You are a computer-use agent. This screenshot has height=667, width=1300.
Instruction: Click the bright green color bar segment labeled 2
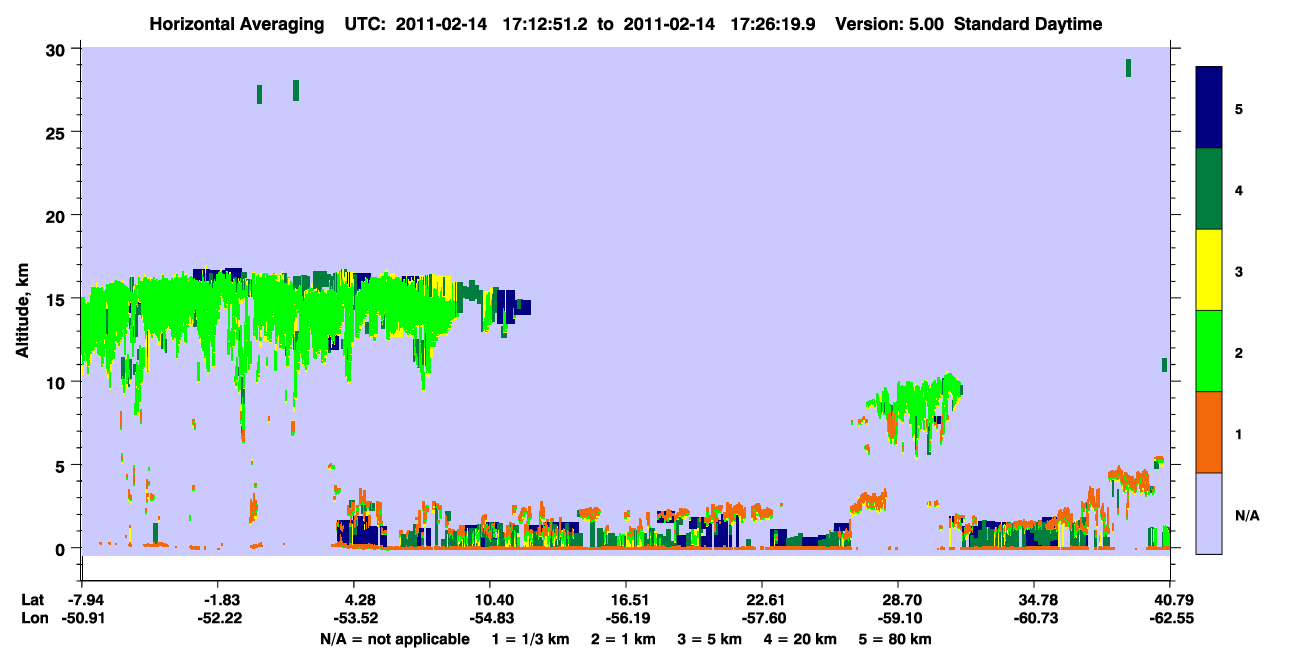1209,351
